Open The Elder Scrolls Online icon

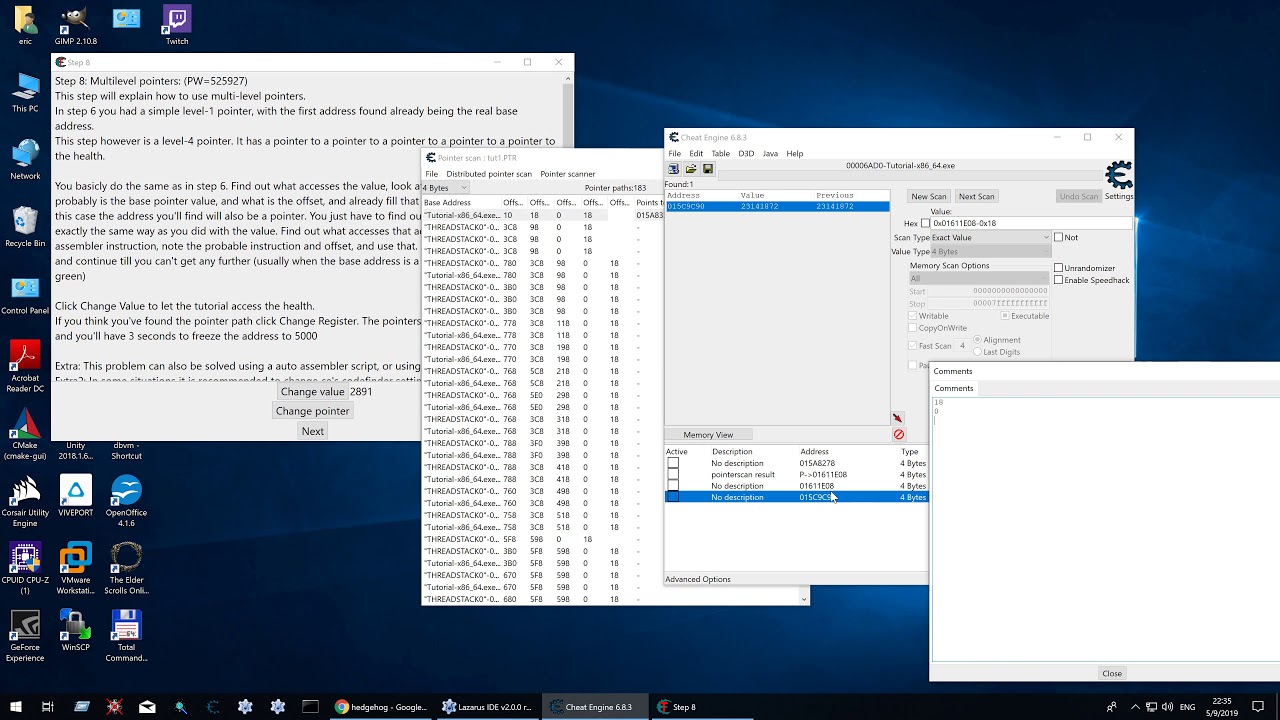click(x=126, y=569)
